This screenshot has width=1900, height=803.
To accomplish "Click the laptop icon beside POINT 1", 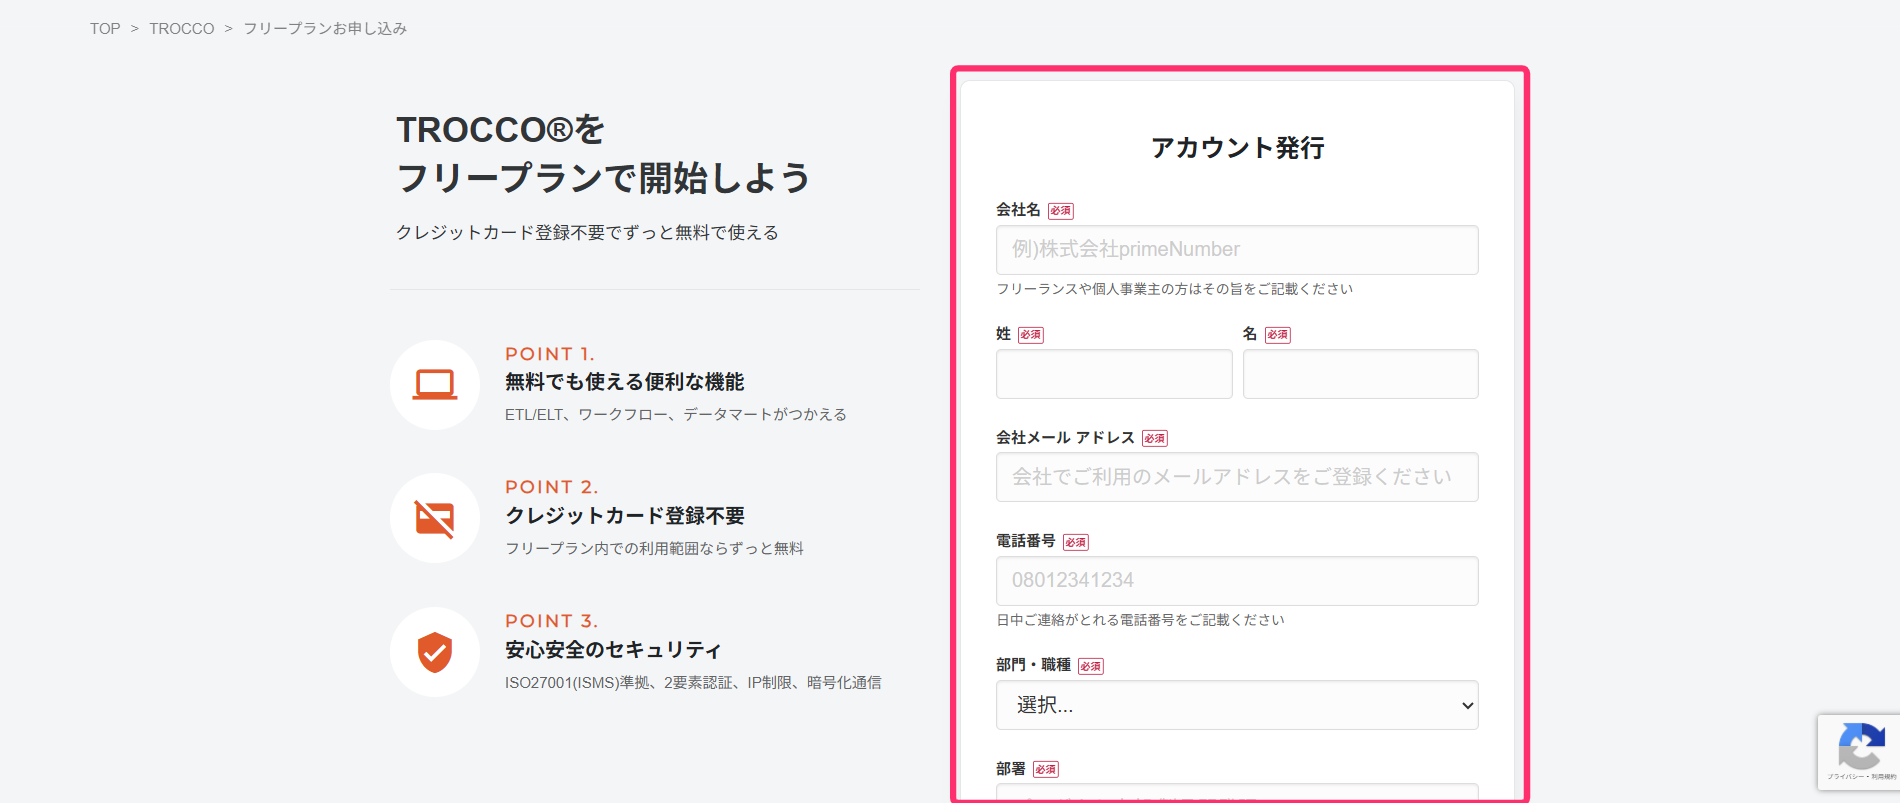I will tap(435, 385).
